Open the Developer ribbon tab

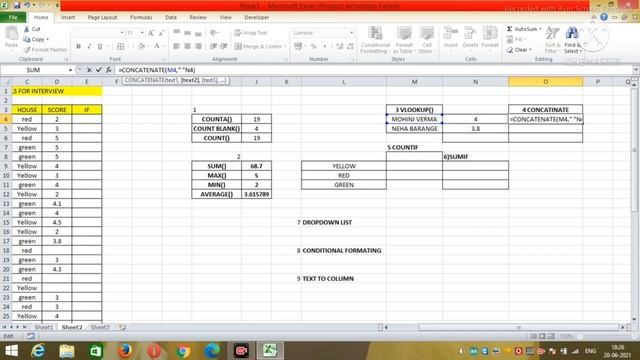[x=257, y=18]
